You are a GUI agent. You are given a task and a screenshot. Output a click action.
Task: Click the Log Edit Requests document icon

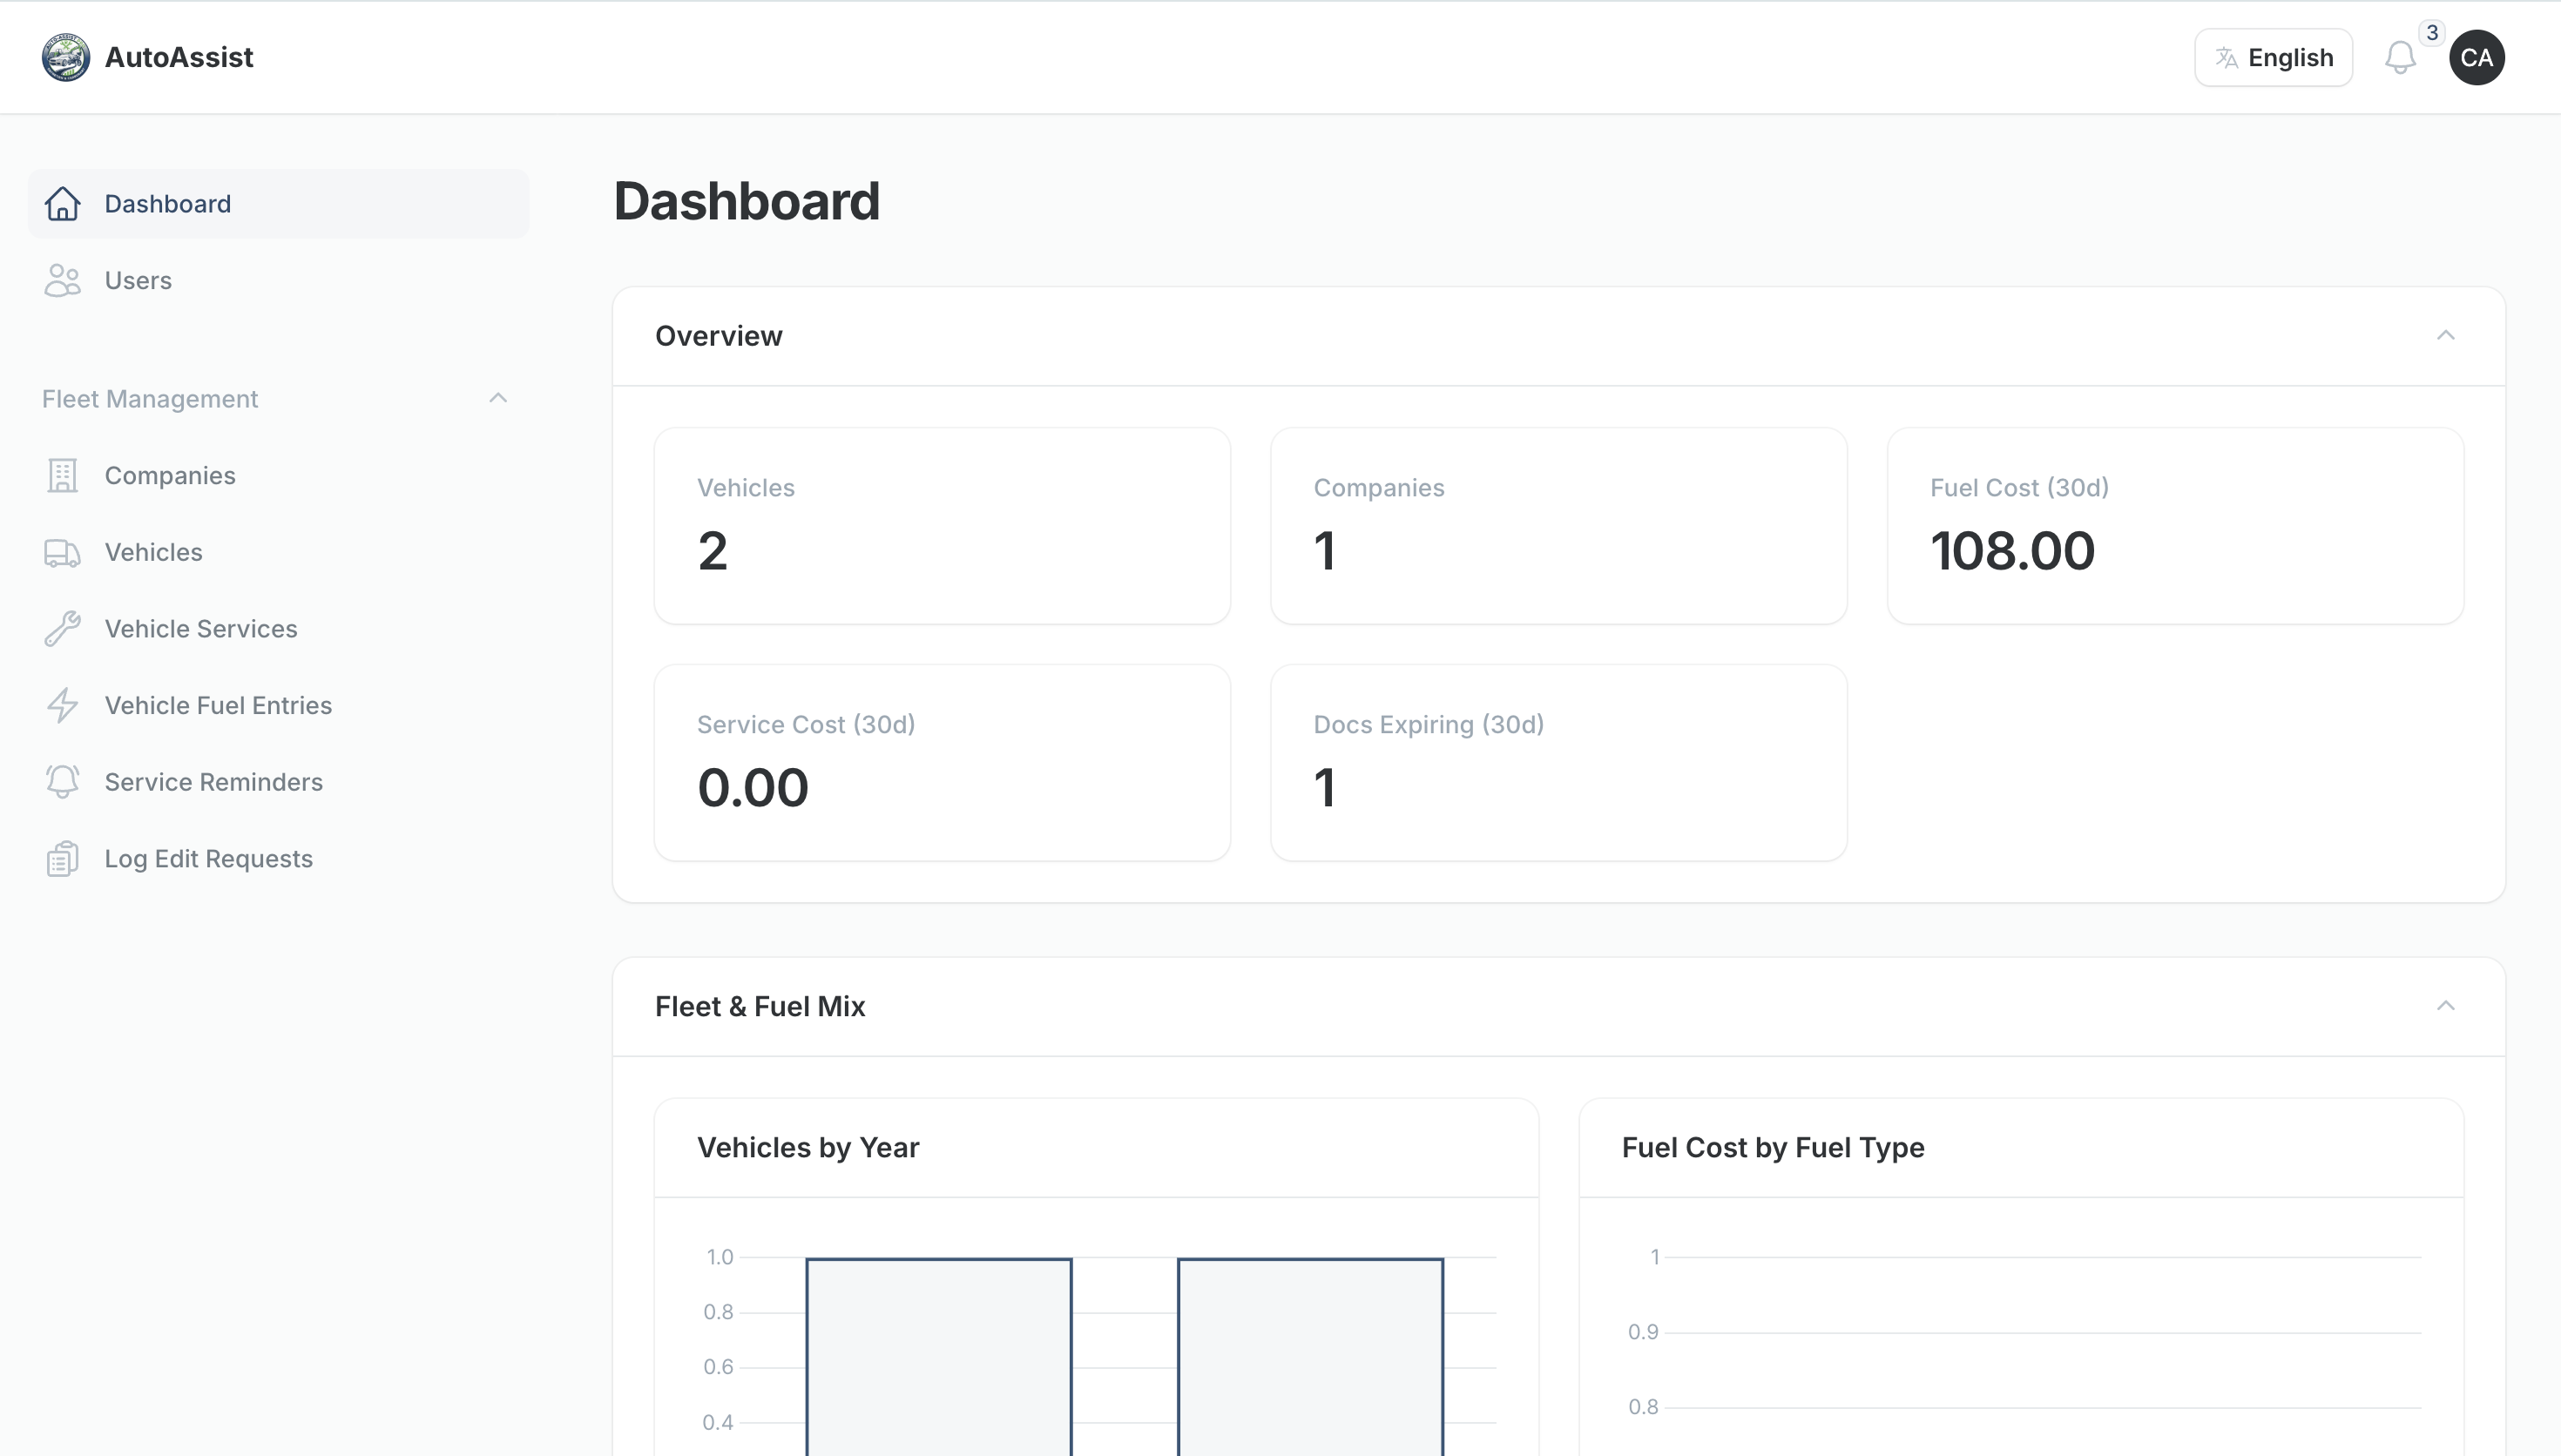point(62,858)
